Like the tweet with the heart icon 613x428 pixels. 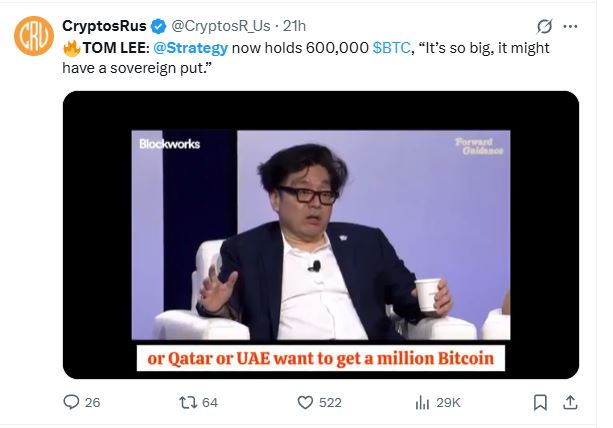[305, 403]
